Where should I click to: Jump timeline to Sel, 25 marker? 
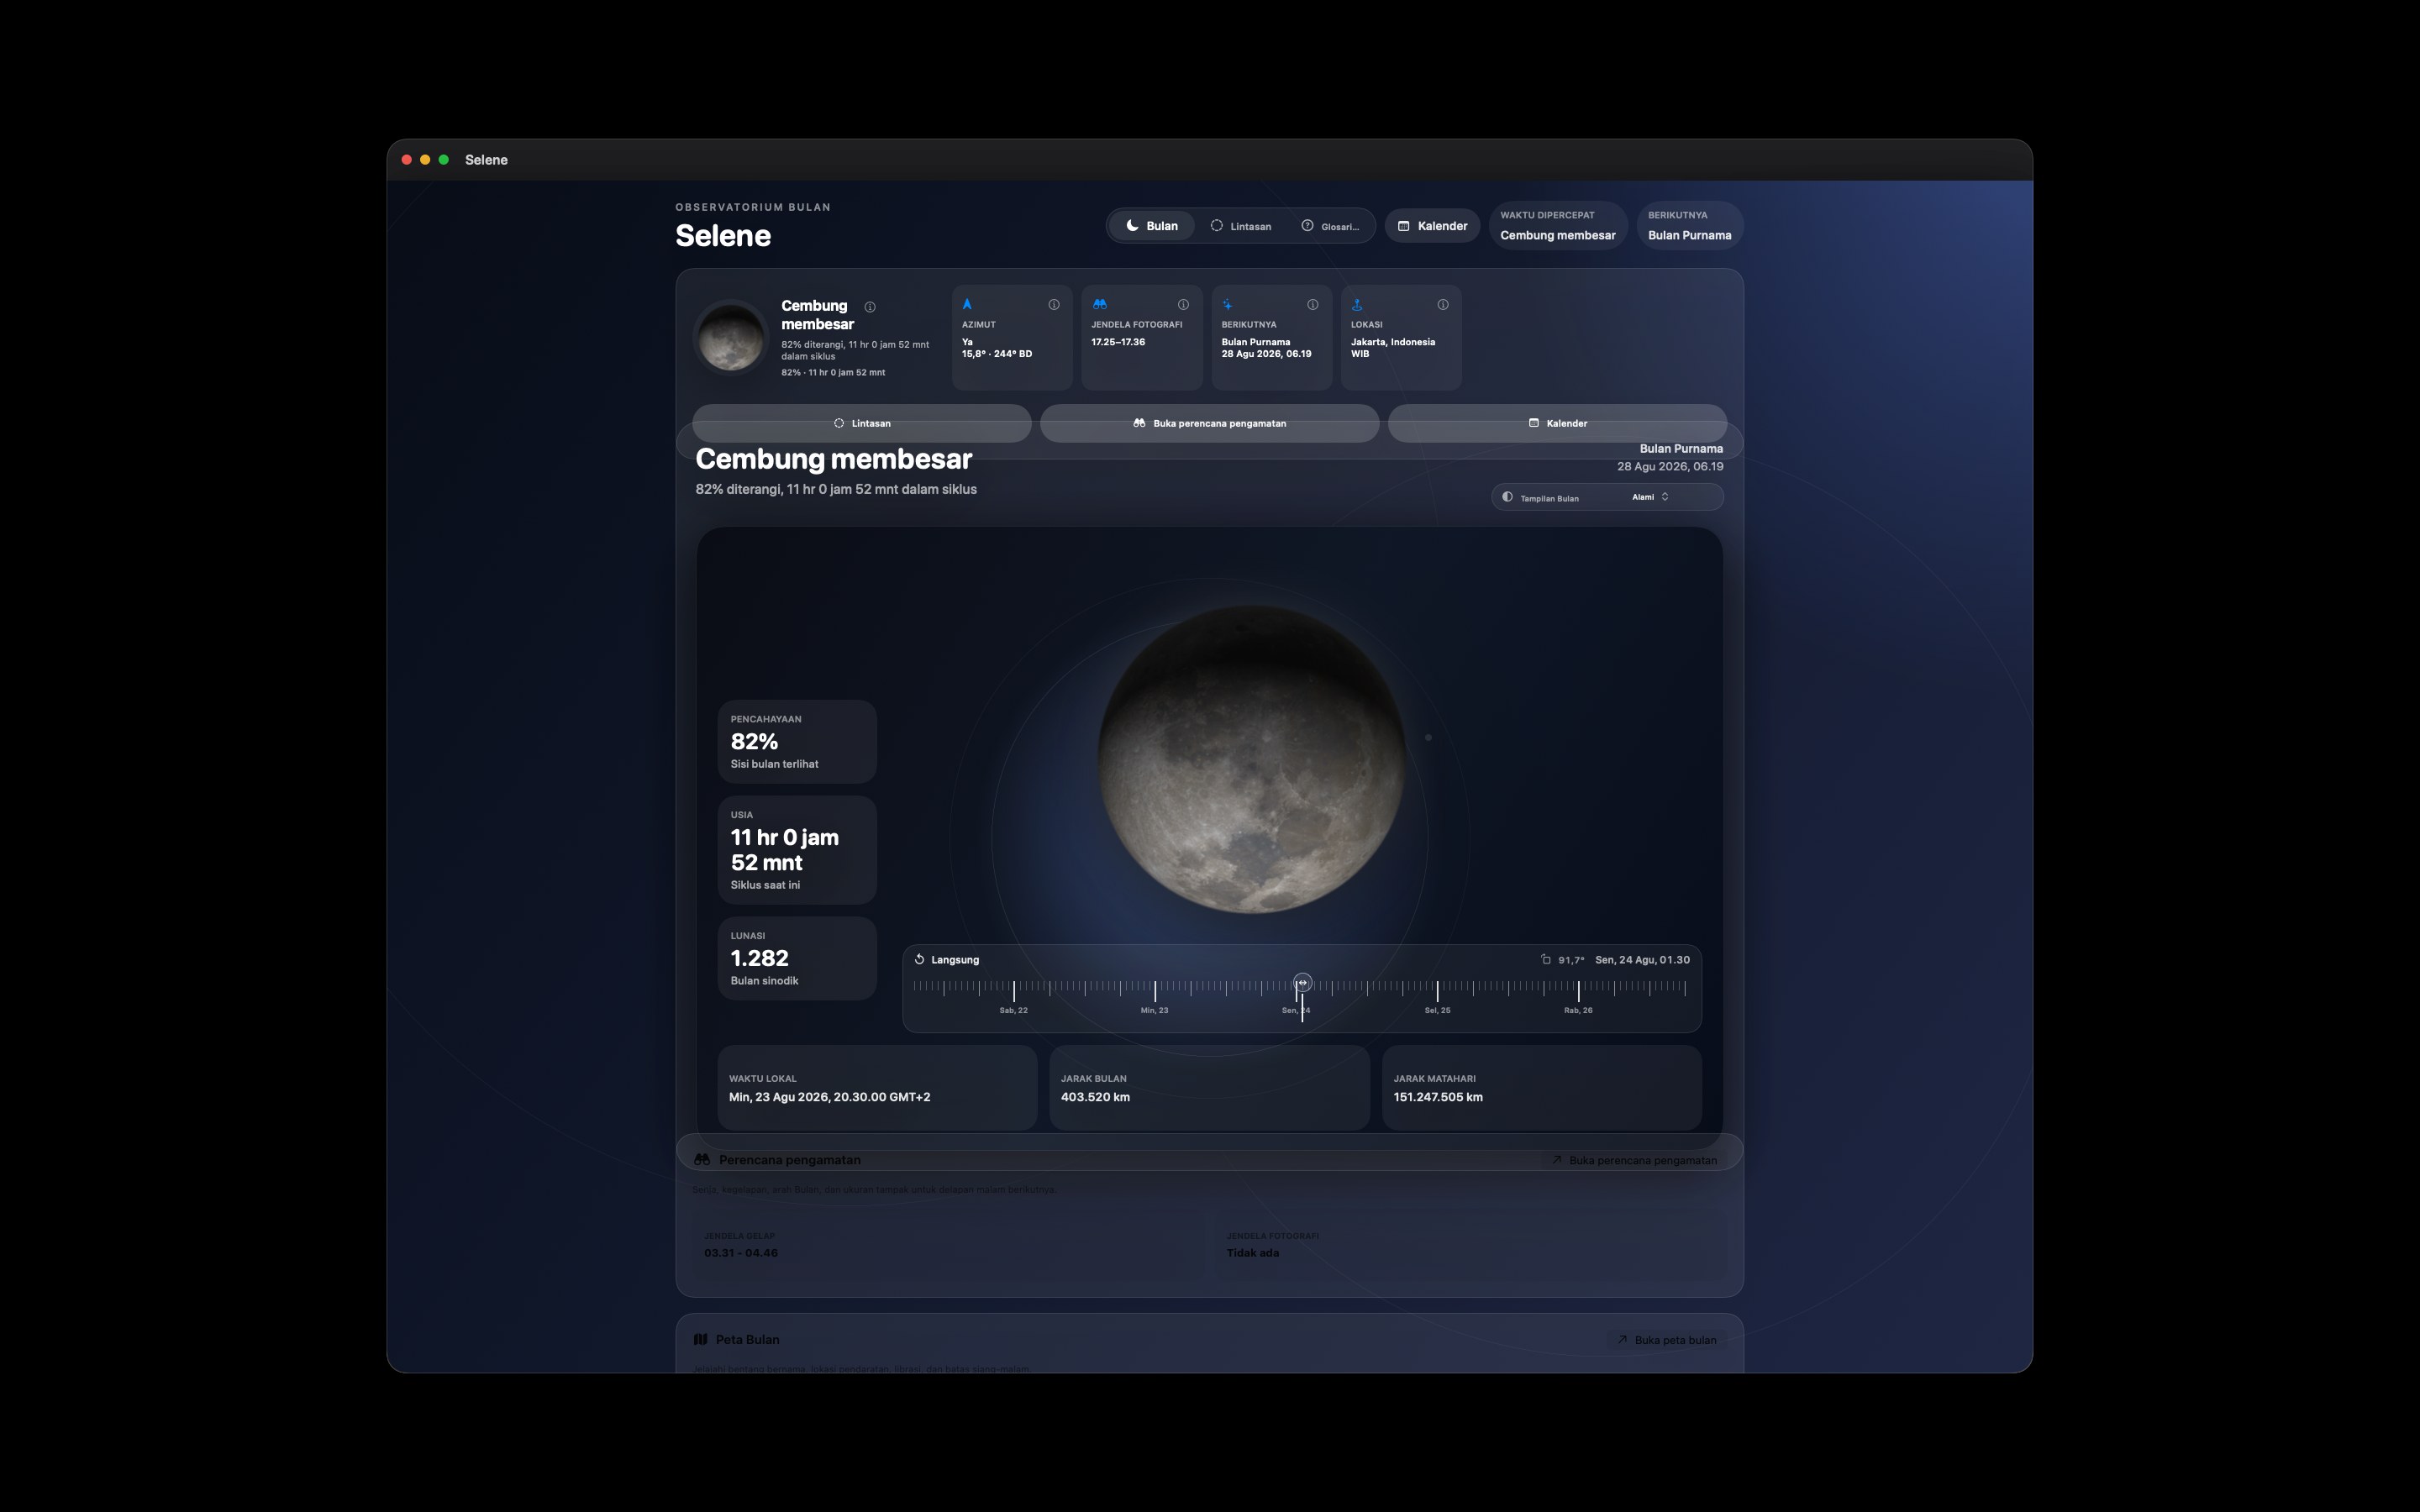(1437, 1010)
